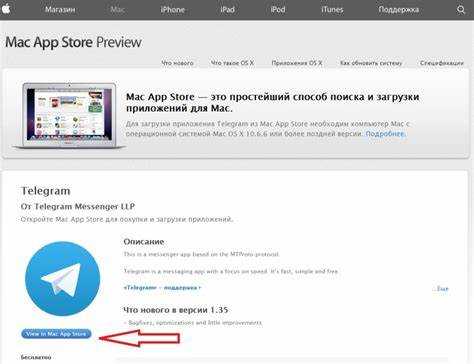
Task: Switch to the Что нового tab
Action: (x=177, y=63)
